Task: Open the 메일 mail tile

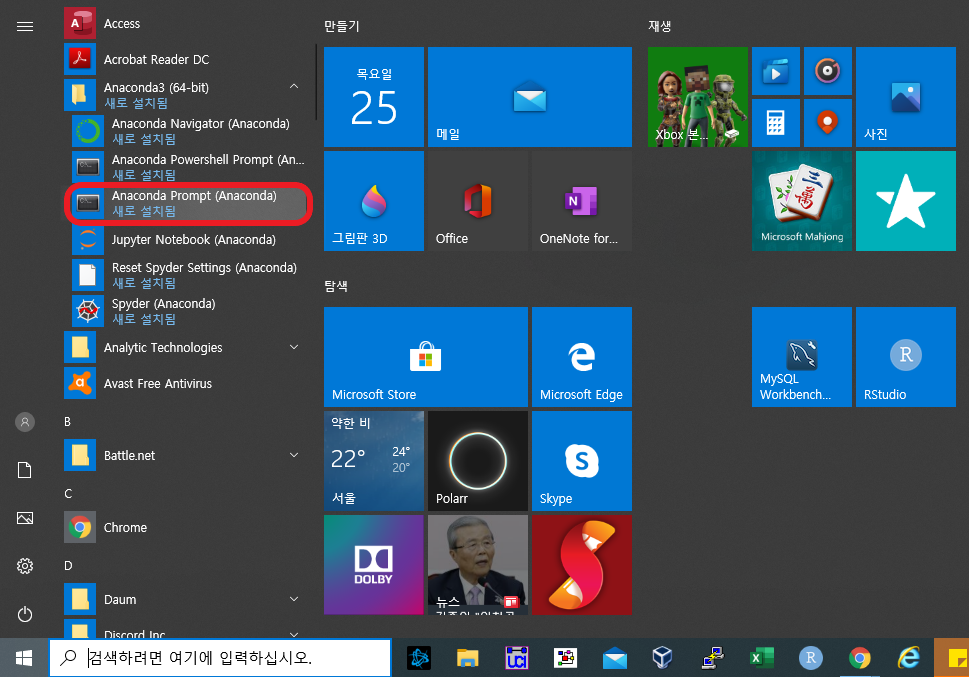Action: 530,97
